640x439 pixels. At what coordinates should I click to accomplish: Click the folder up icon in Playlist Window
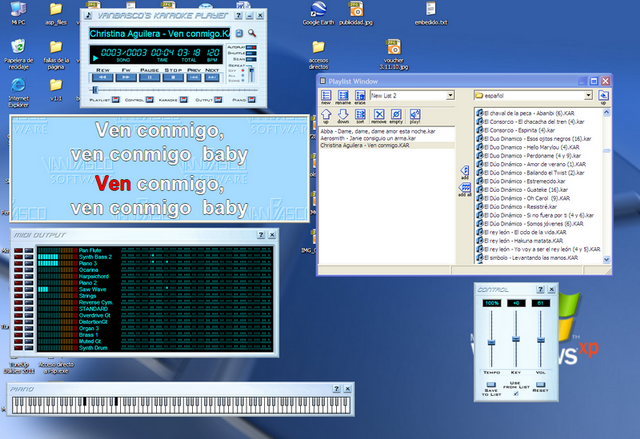pos(603,97)
